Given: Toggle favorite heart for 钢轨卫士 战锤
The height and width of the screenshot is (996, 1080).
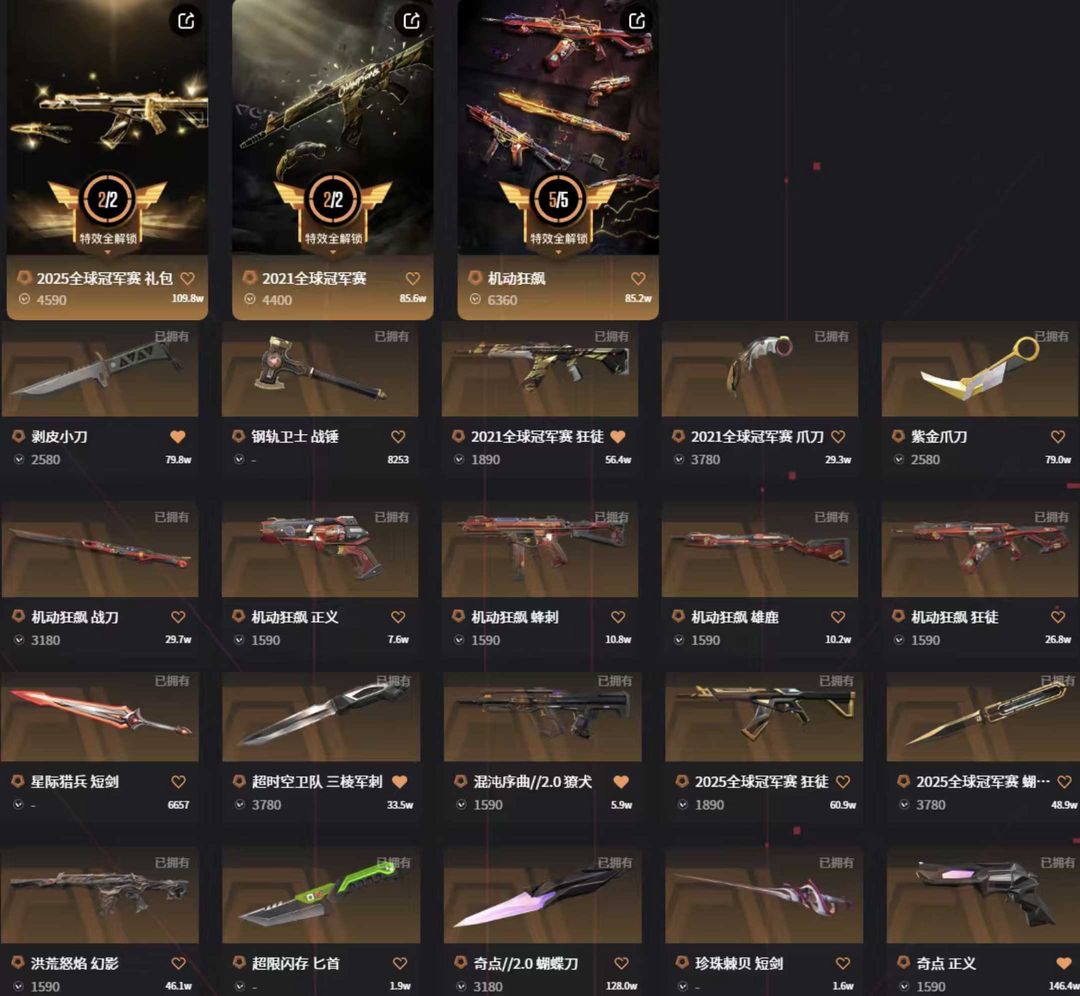Looking at the screenshot, I should click(x=398, y=437).
